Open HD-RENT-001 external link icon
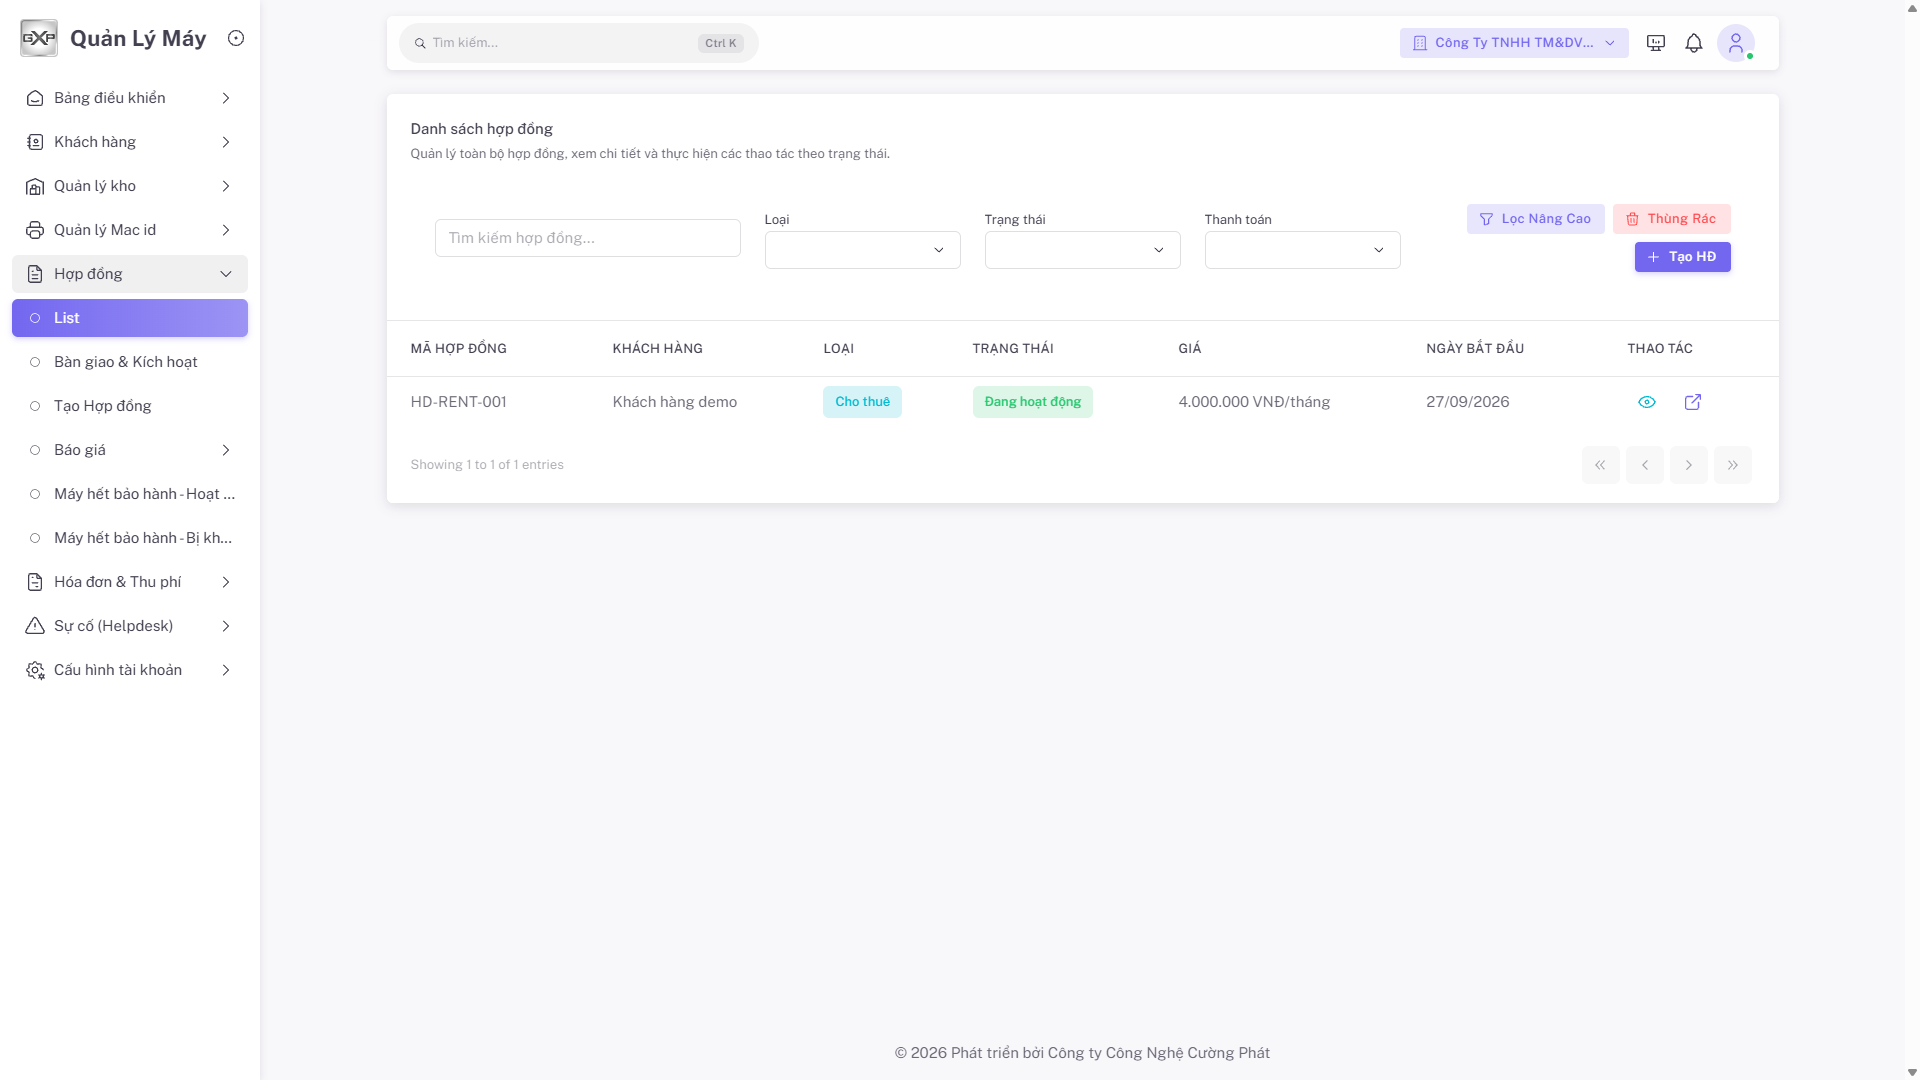The width and height of the screenshot is (1920, 1080). [1693, 402]
